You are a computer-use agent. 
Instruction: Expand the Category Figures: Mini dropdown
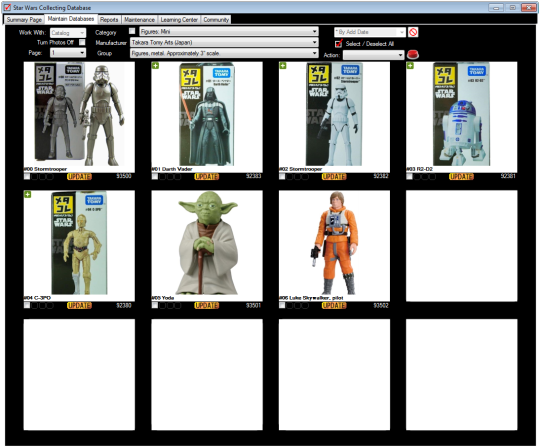pos(229,32)
